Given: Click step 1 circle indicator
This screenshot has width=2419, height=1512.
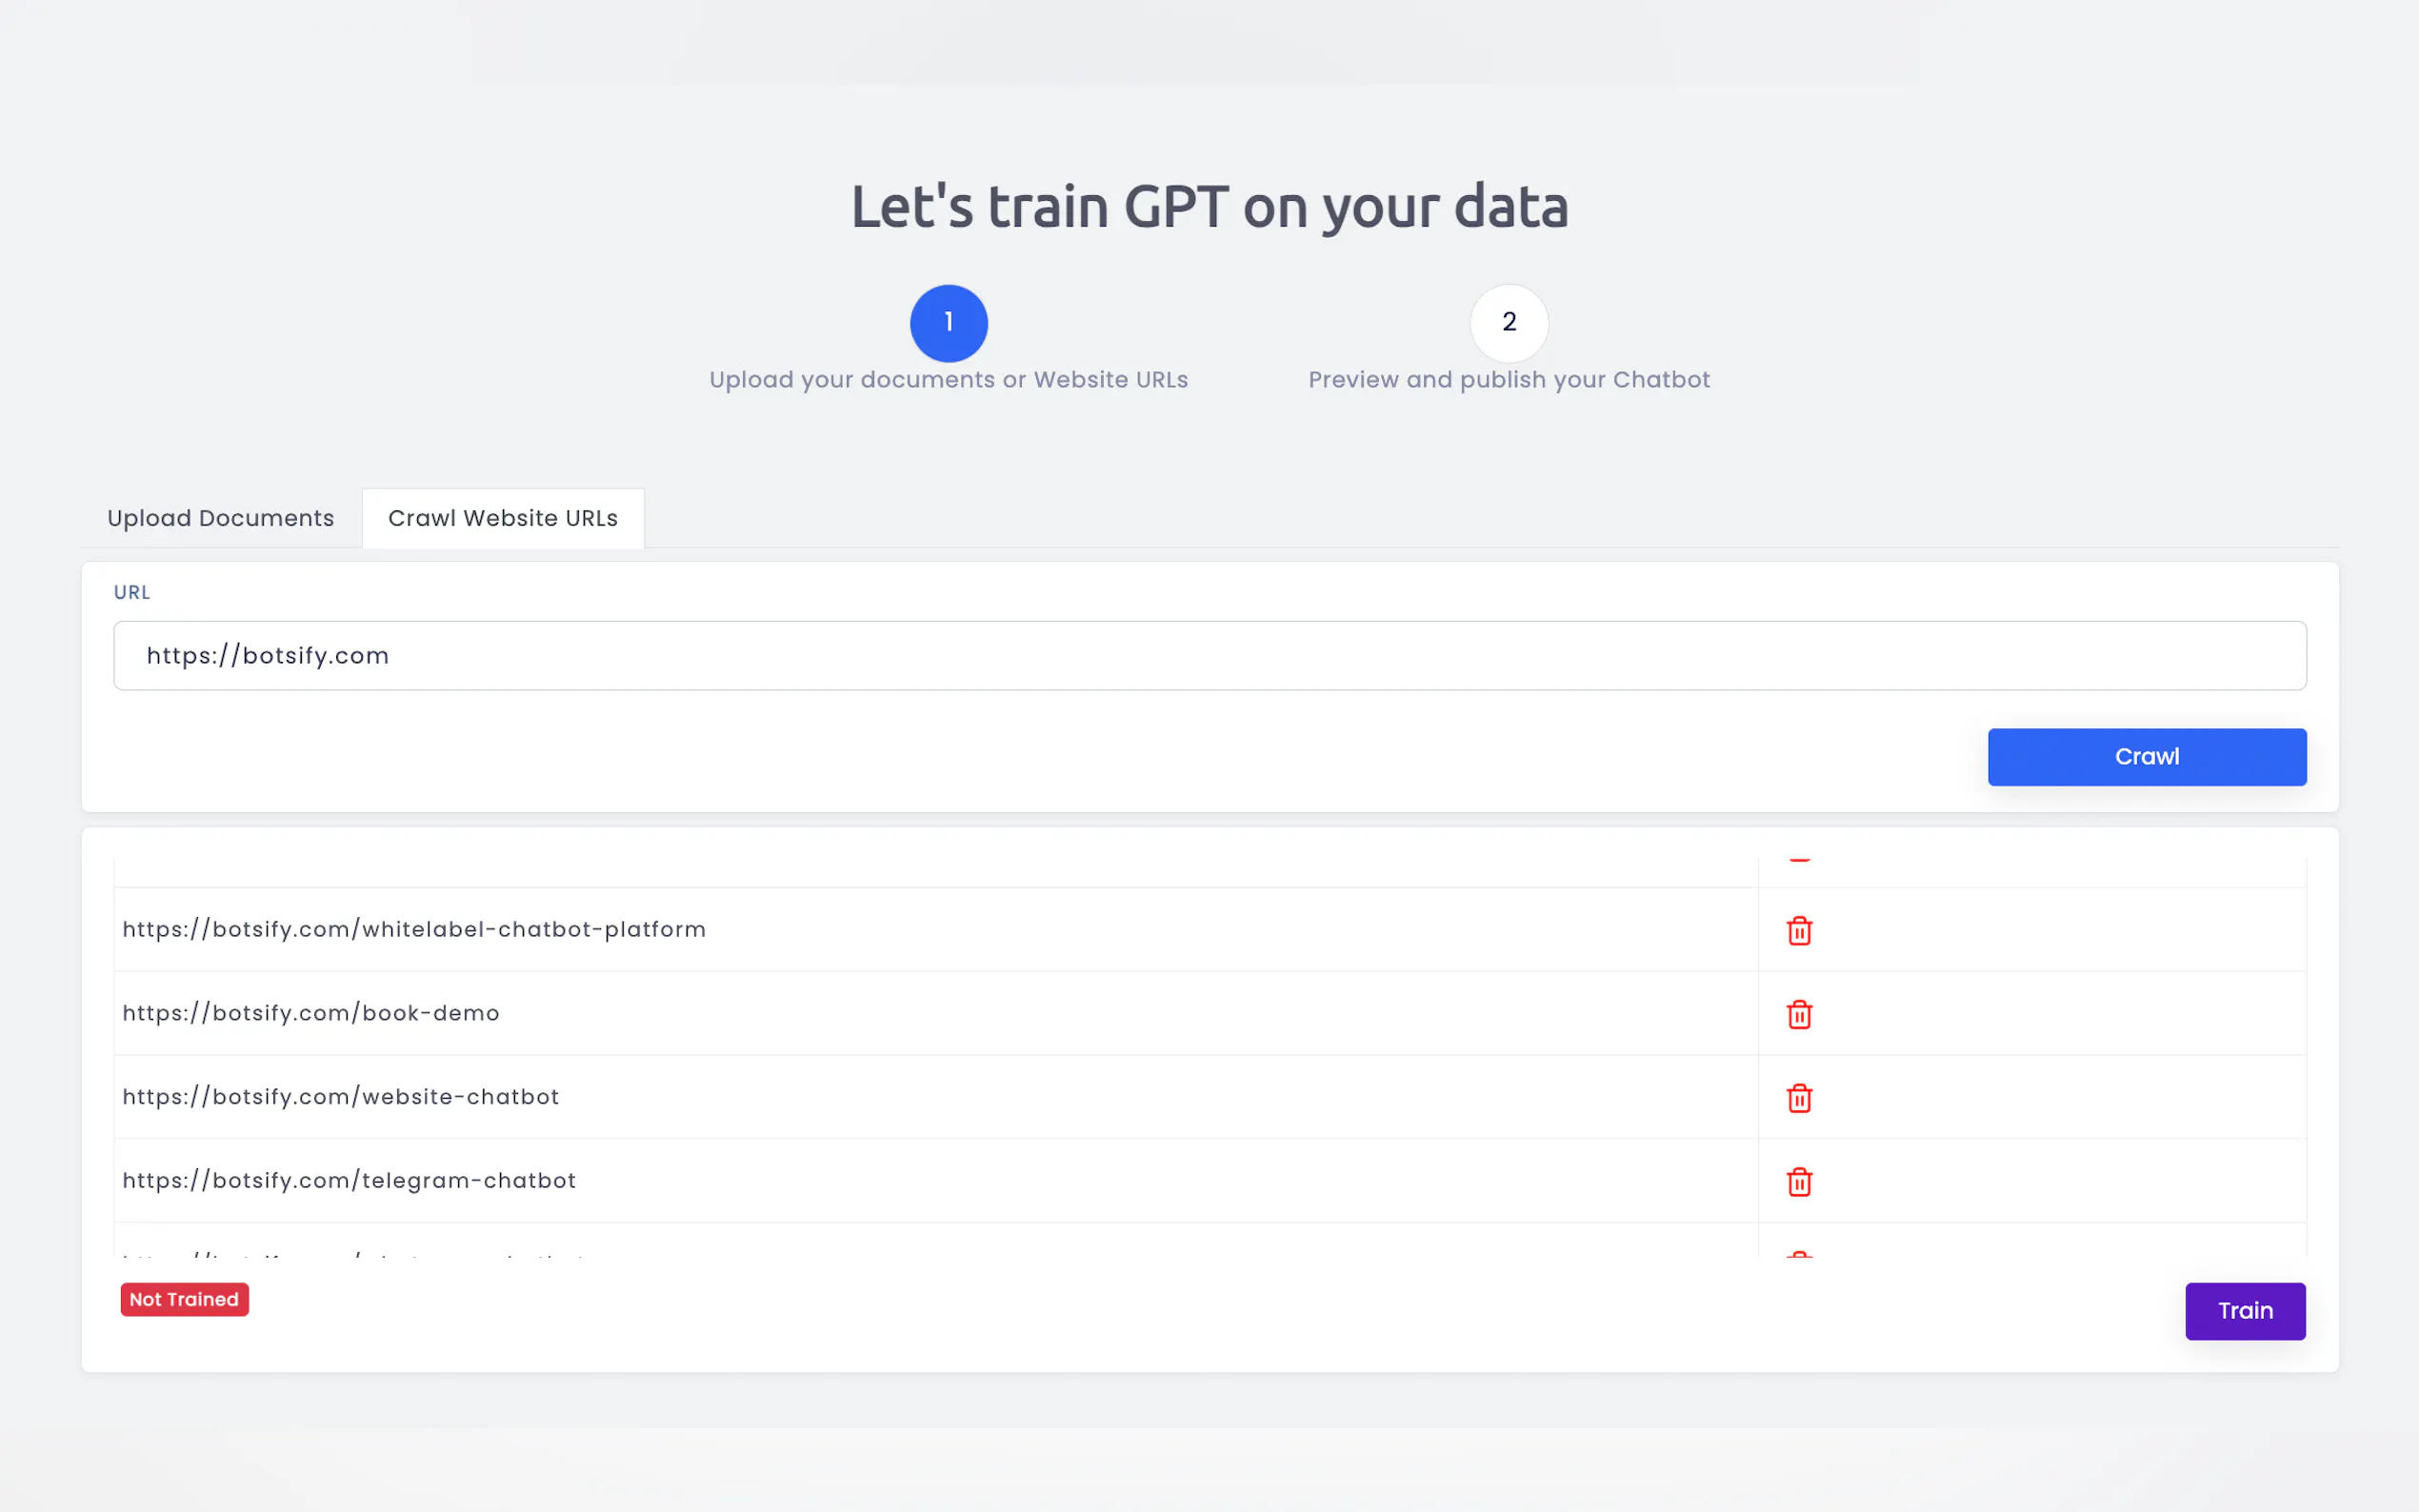Looking at the screenshot, I should (x=948, y=323).
